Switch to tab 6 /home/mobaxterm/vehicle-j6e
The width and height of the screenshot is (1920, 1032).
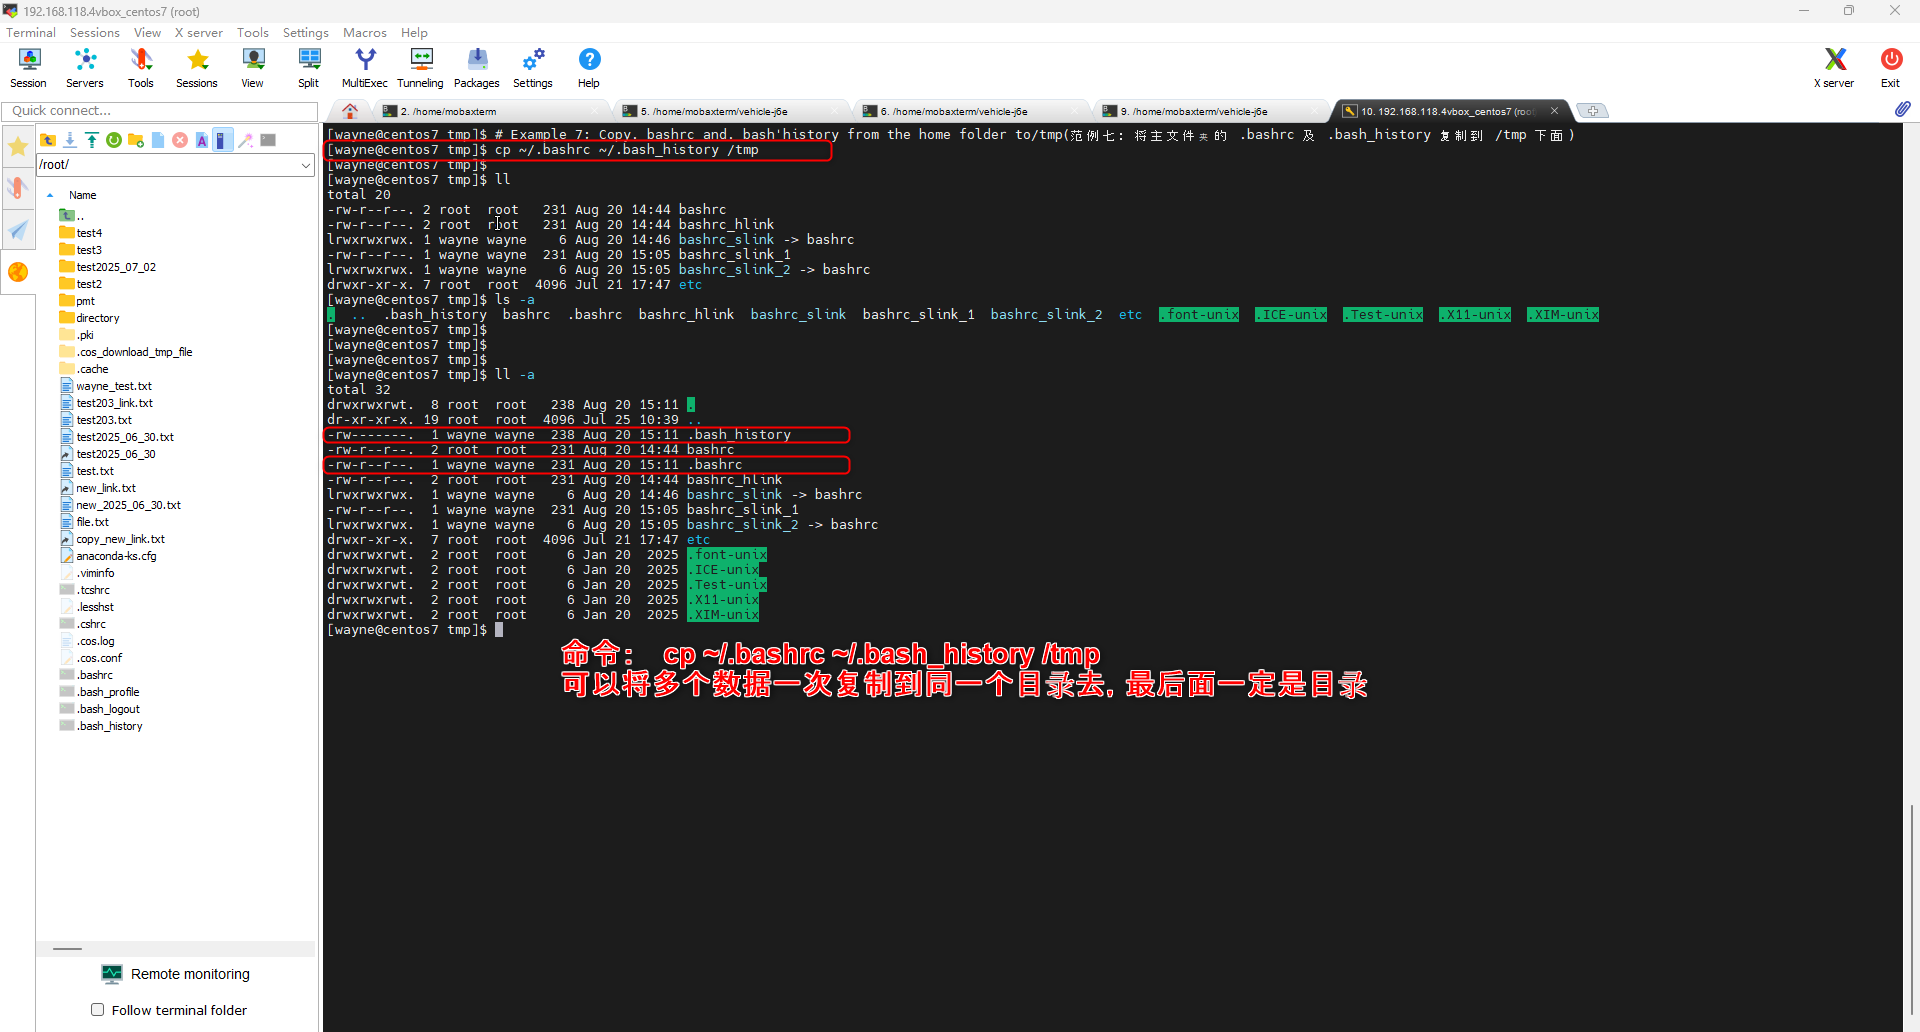[x=970, y=111]
